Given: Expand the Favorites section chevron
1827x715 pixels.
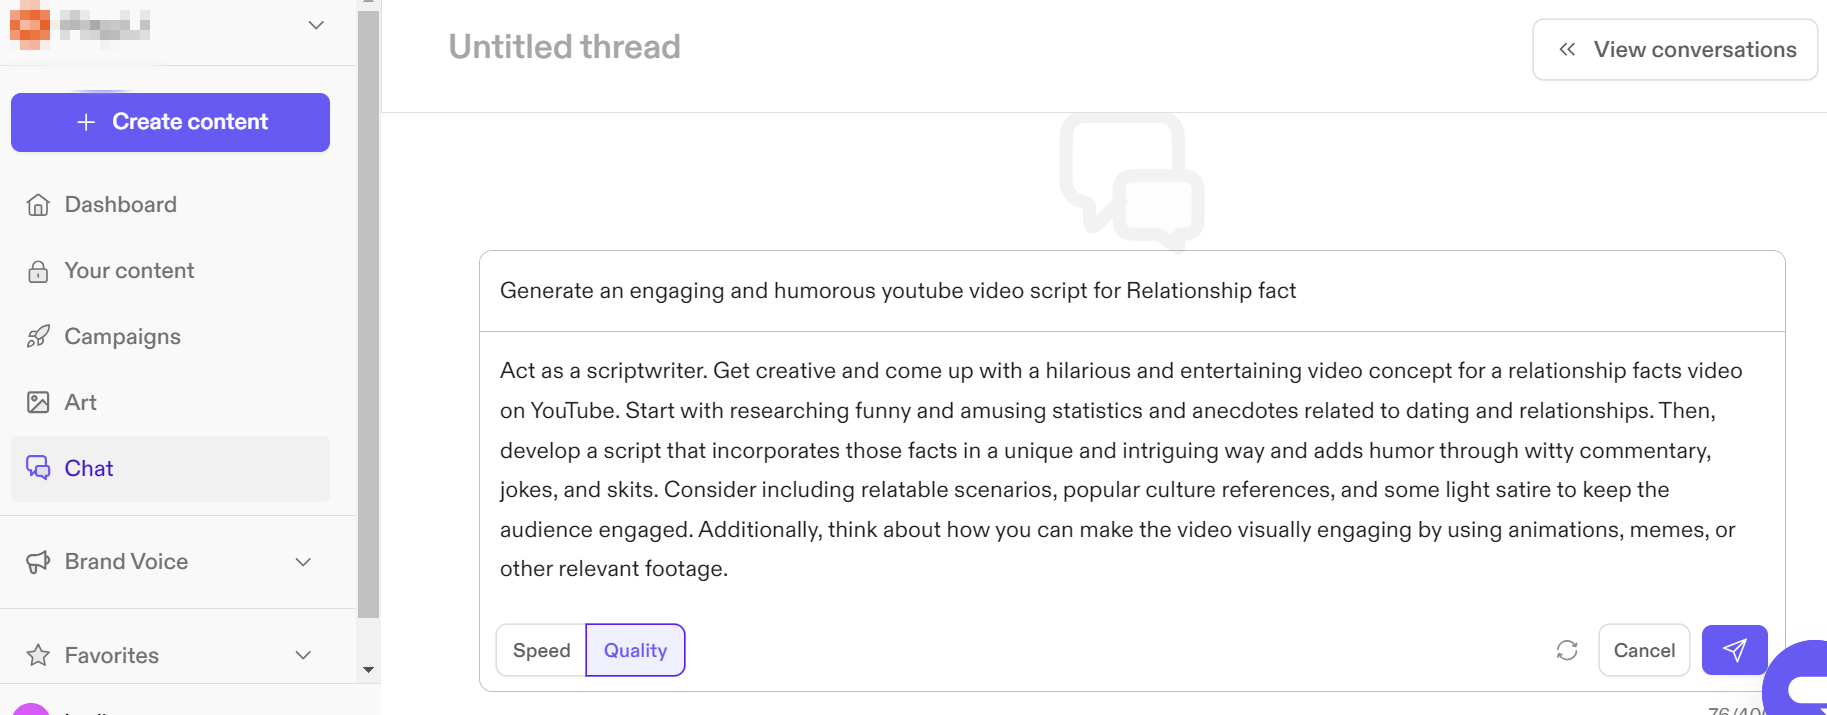Looking at the screenshot, I should click(303, 656).
